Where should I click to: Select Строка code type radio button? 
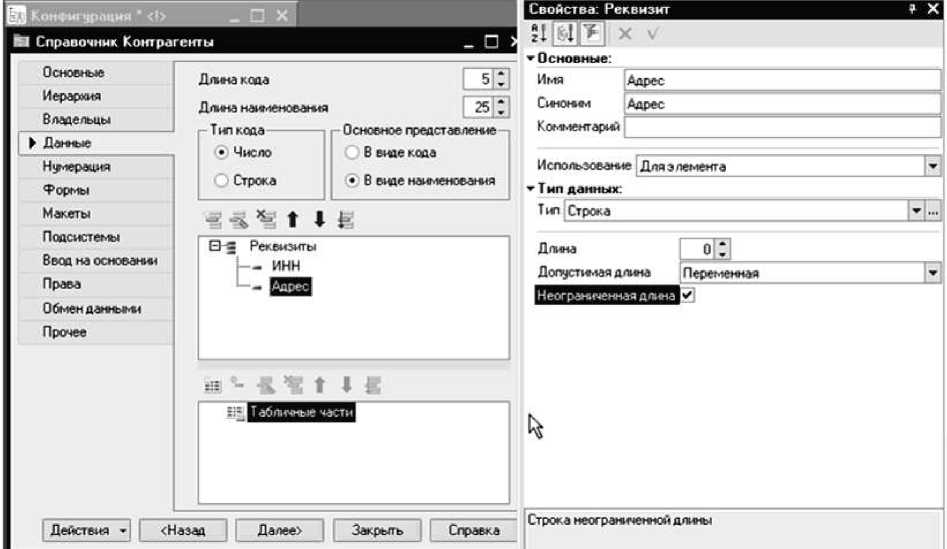[221, 180]
